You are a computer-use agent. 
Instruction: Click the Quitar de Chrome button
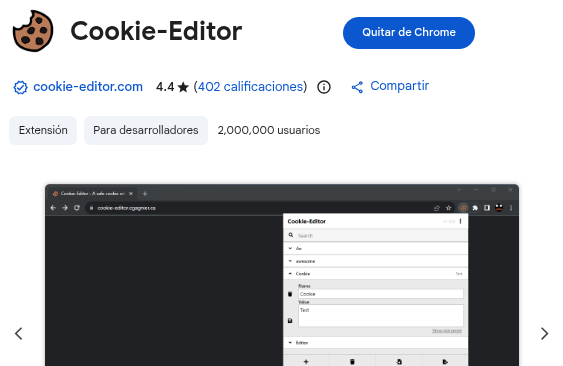point(409,33)
